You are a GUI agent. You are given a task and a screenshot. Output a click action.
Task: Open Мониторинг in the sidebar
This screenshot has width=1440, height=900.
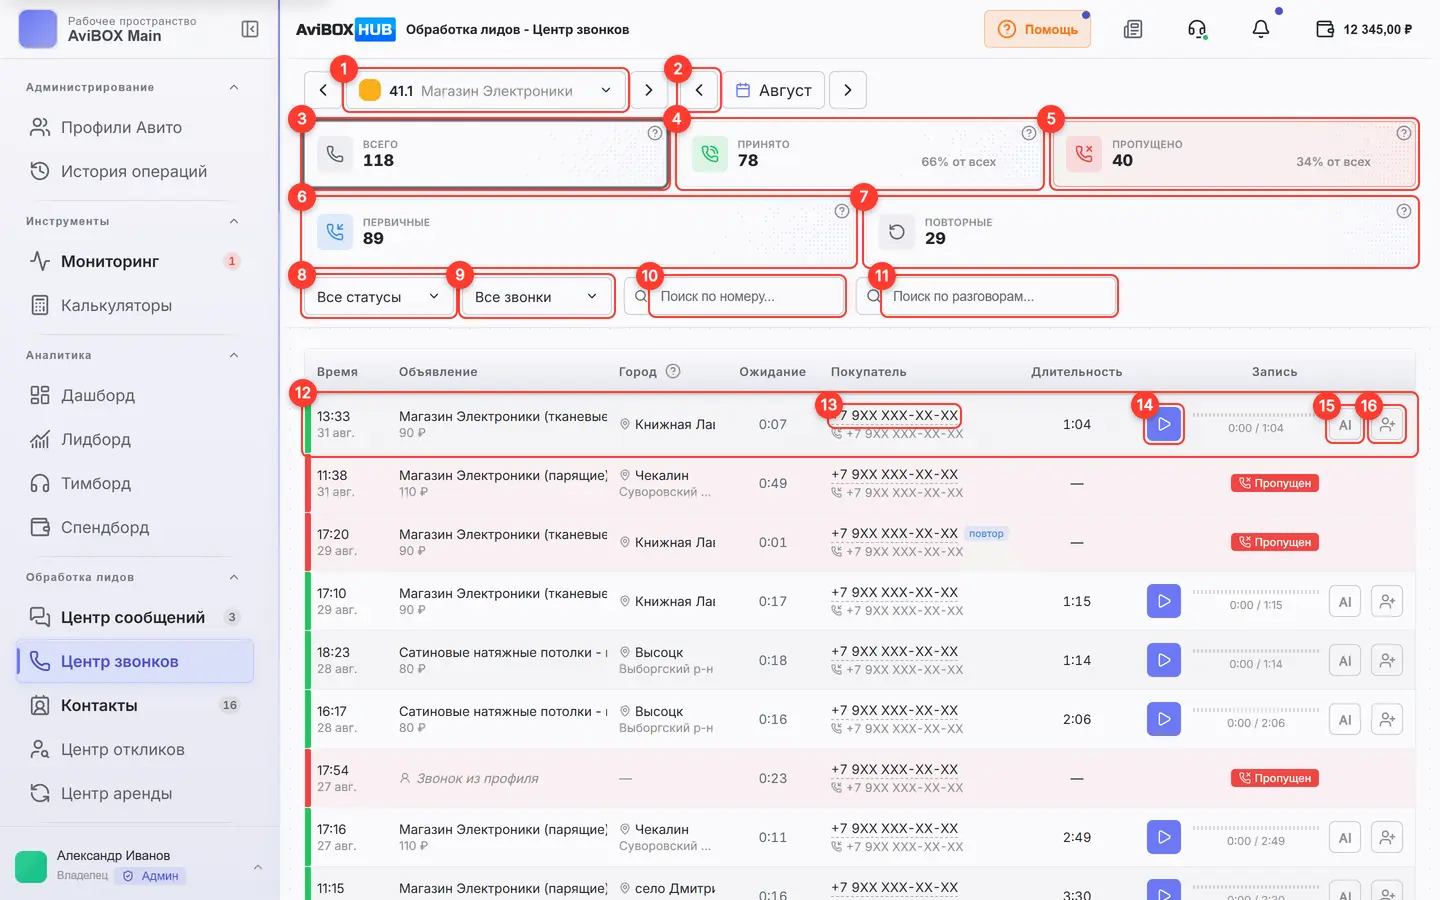(x=135, y=261)
